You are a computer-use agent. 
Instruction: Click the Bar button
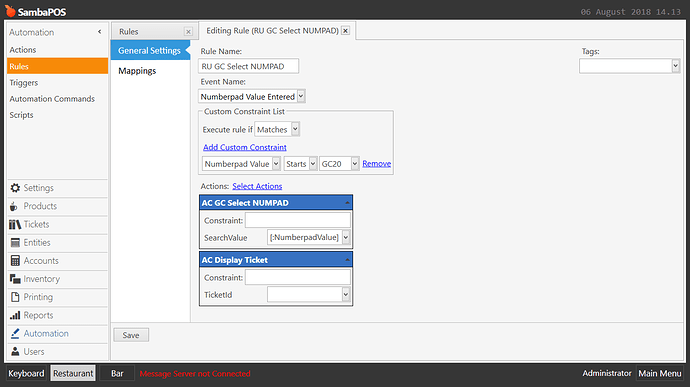(x=117, y=373)
